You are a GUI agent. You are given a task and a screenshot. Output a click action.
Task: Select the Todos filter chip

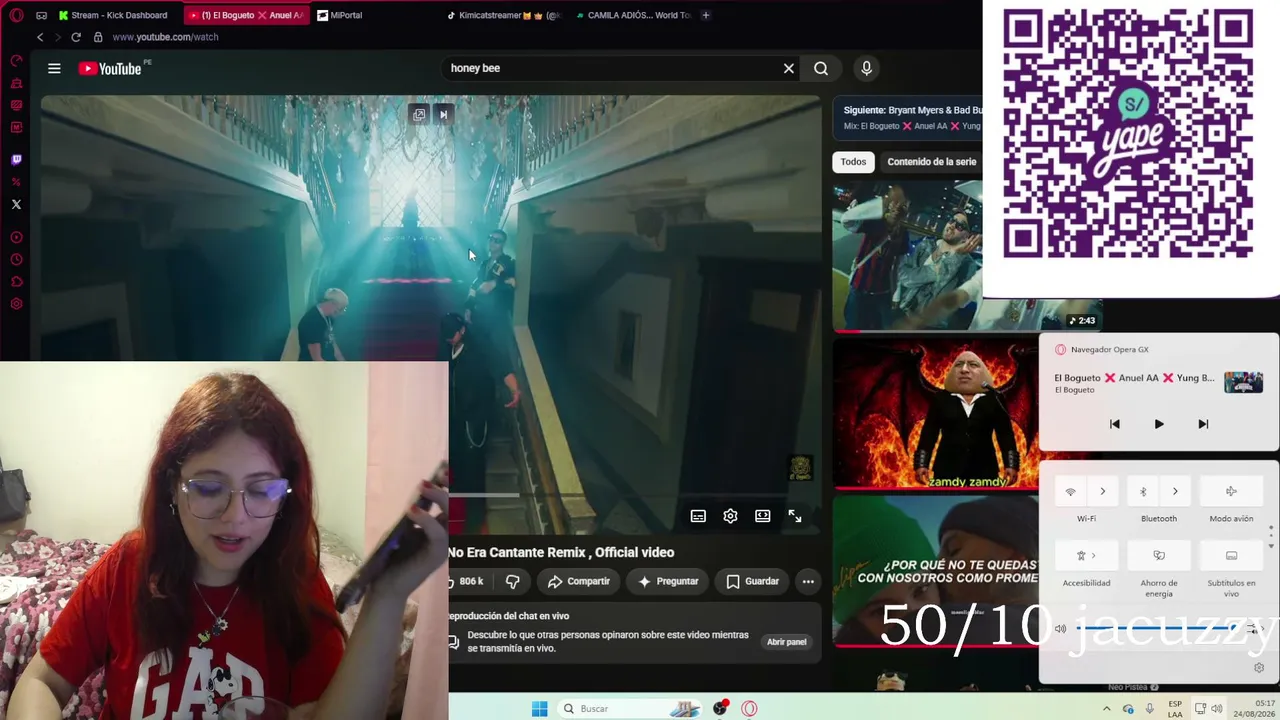(x=853, y=162)
